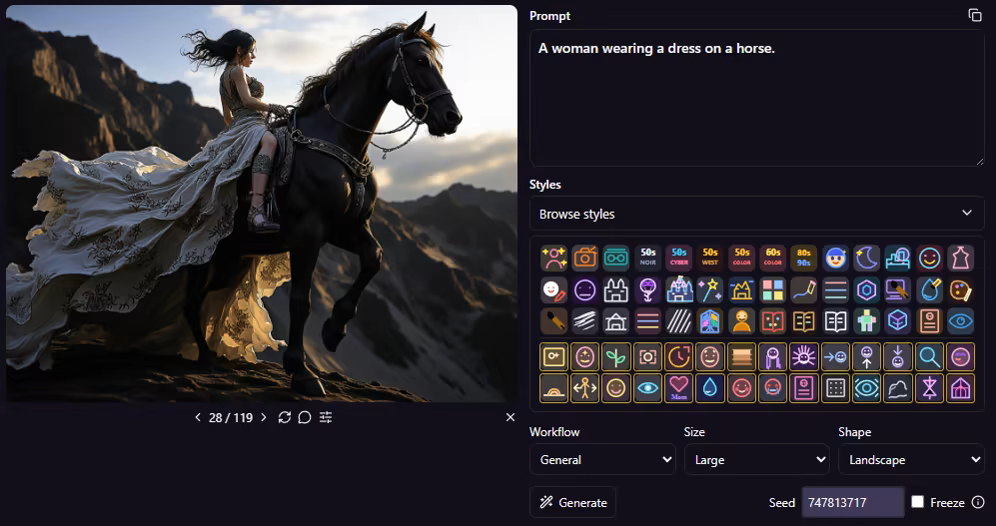Choose the magnifying glass style icon
The height and width of the screenshot is (526, 996).
click(929, 357)
